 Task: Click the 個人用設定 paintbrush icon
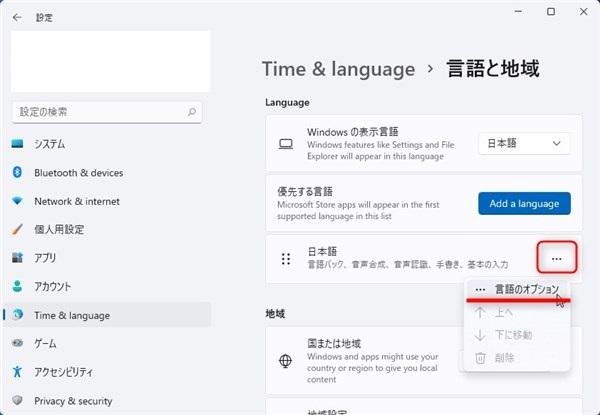click(17, 229)
